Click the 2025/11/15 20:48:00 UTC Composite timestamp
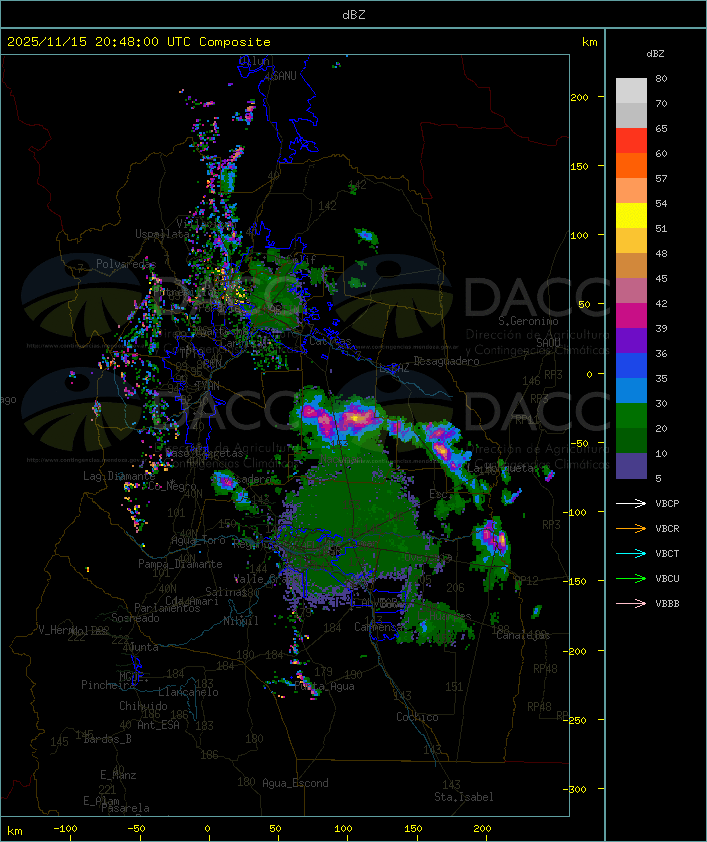 139,41
